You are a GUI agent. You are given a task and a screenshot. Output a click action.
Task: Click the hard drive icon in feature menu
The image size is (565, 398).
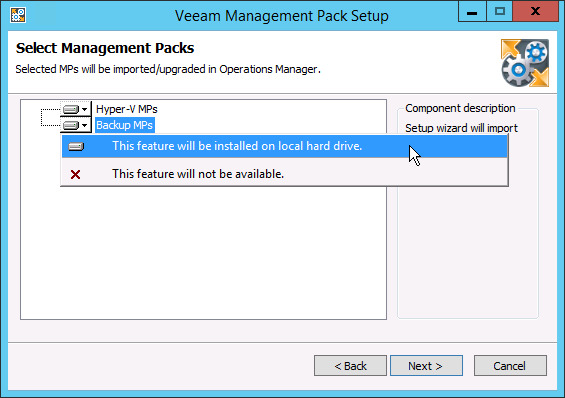pyautogui.click(x=76, y=147)
